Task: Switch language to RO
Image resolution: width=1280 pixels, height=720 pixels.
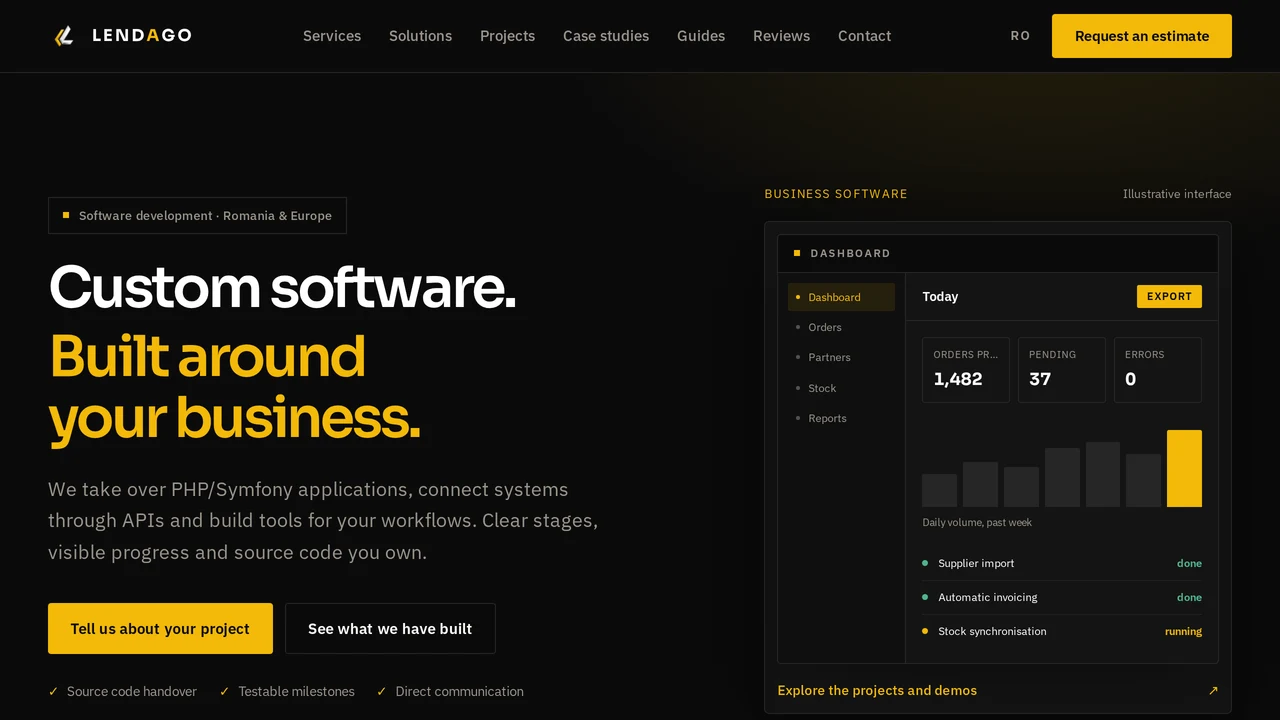Action: click(x=1020, y=36)
